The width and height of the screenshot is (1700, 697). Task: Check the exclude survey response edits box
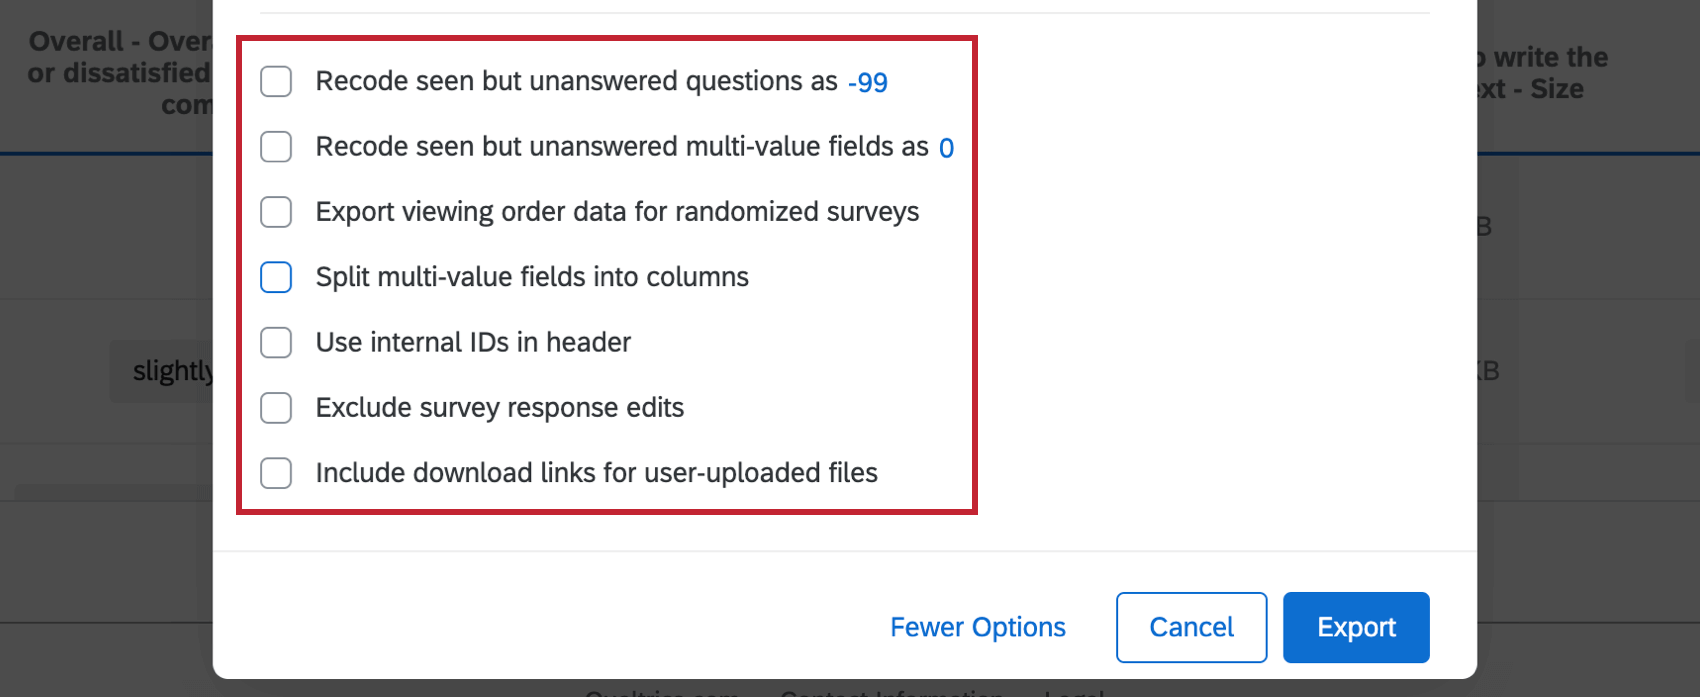(276, 408)
